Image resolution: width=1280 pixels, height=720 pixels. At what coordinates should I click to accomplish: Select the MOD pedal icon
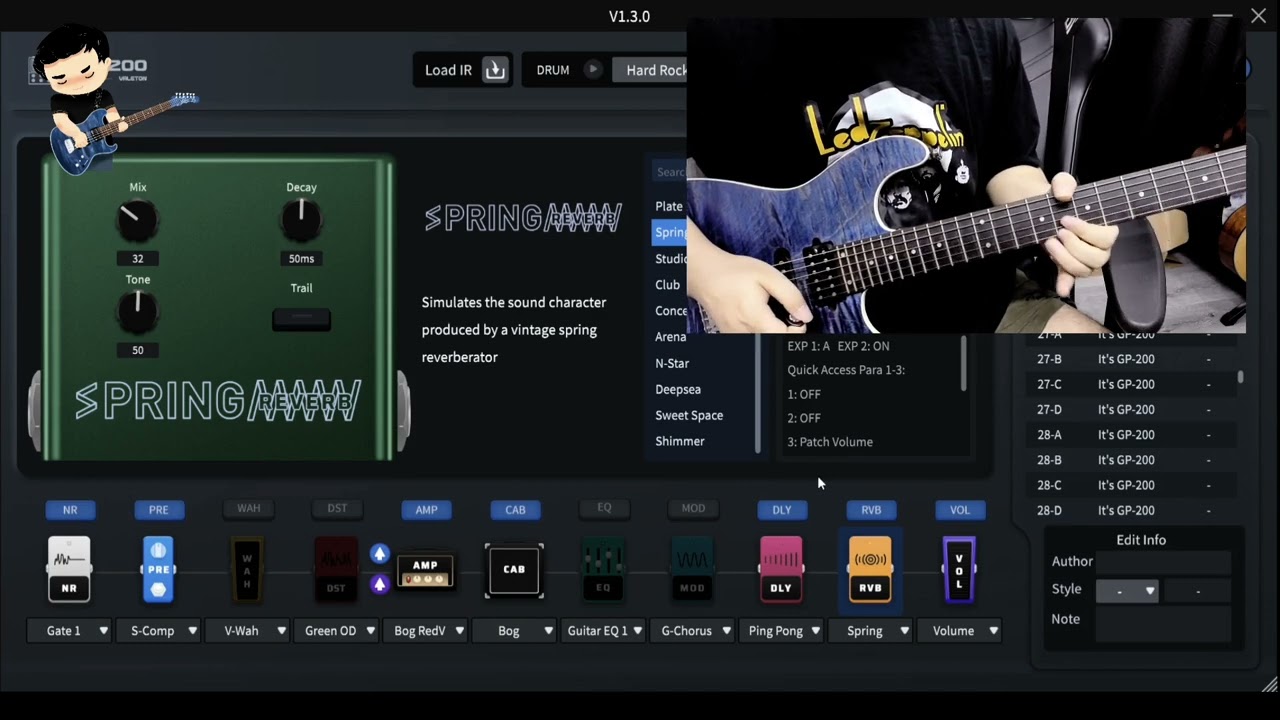(692, 569)
